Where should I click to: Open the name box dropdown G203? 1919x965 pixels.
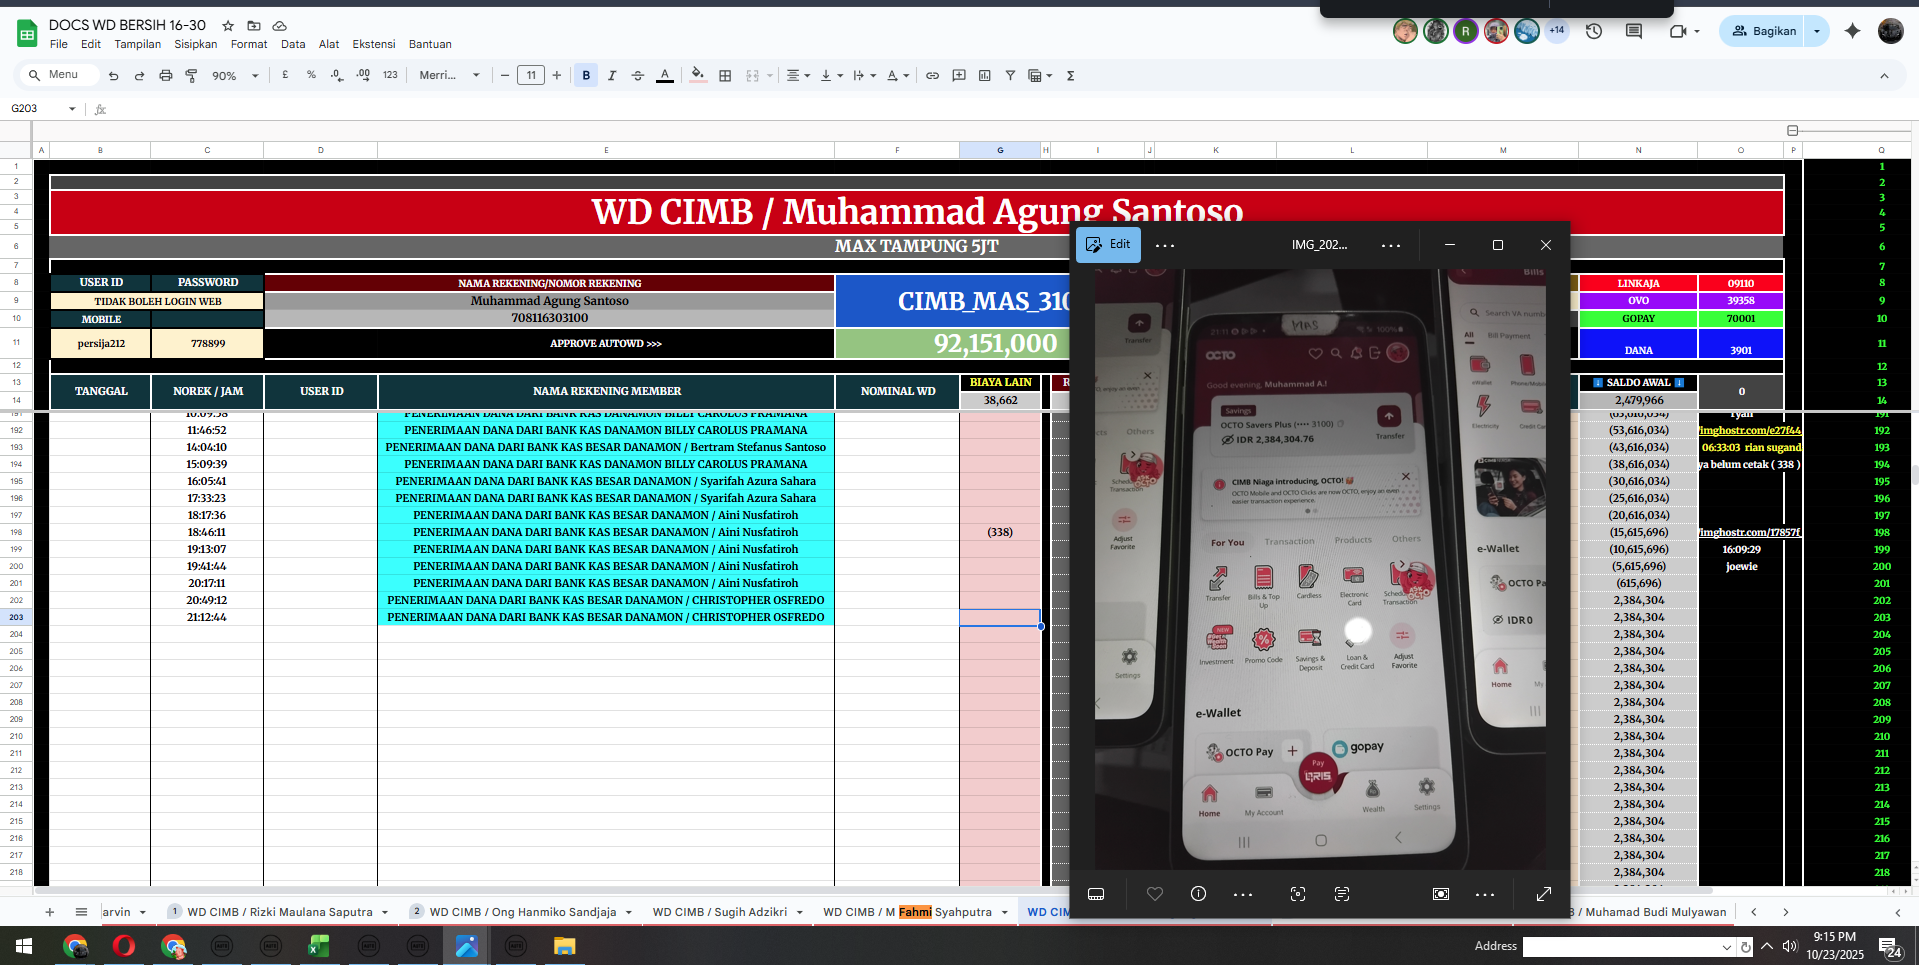click(72, 108)
